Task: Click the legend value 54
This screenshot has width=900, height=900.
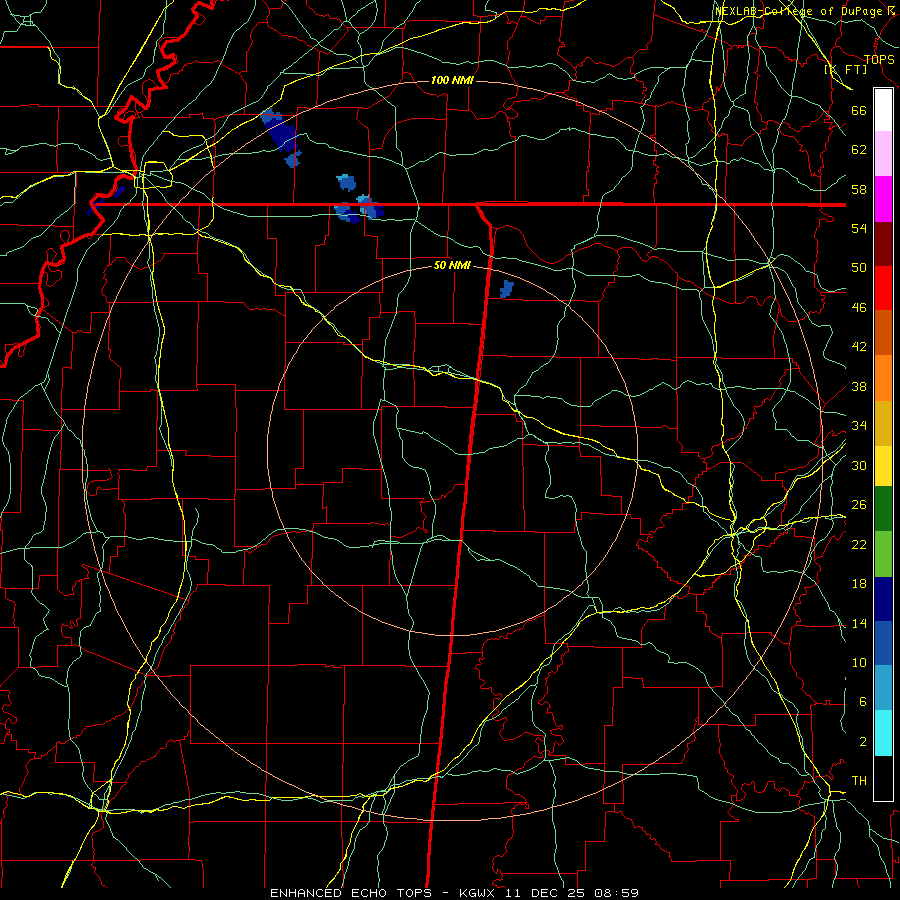Action: tap(859, 228)
